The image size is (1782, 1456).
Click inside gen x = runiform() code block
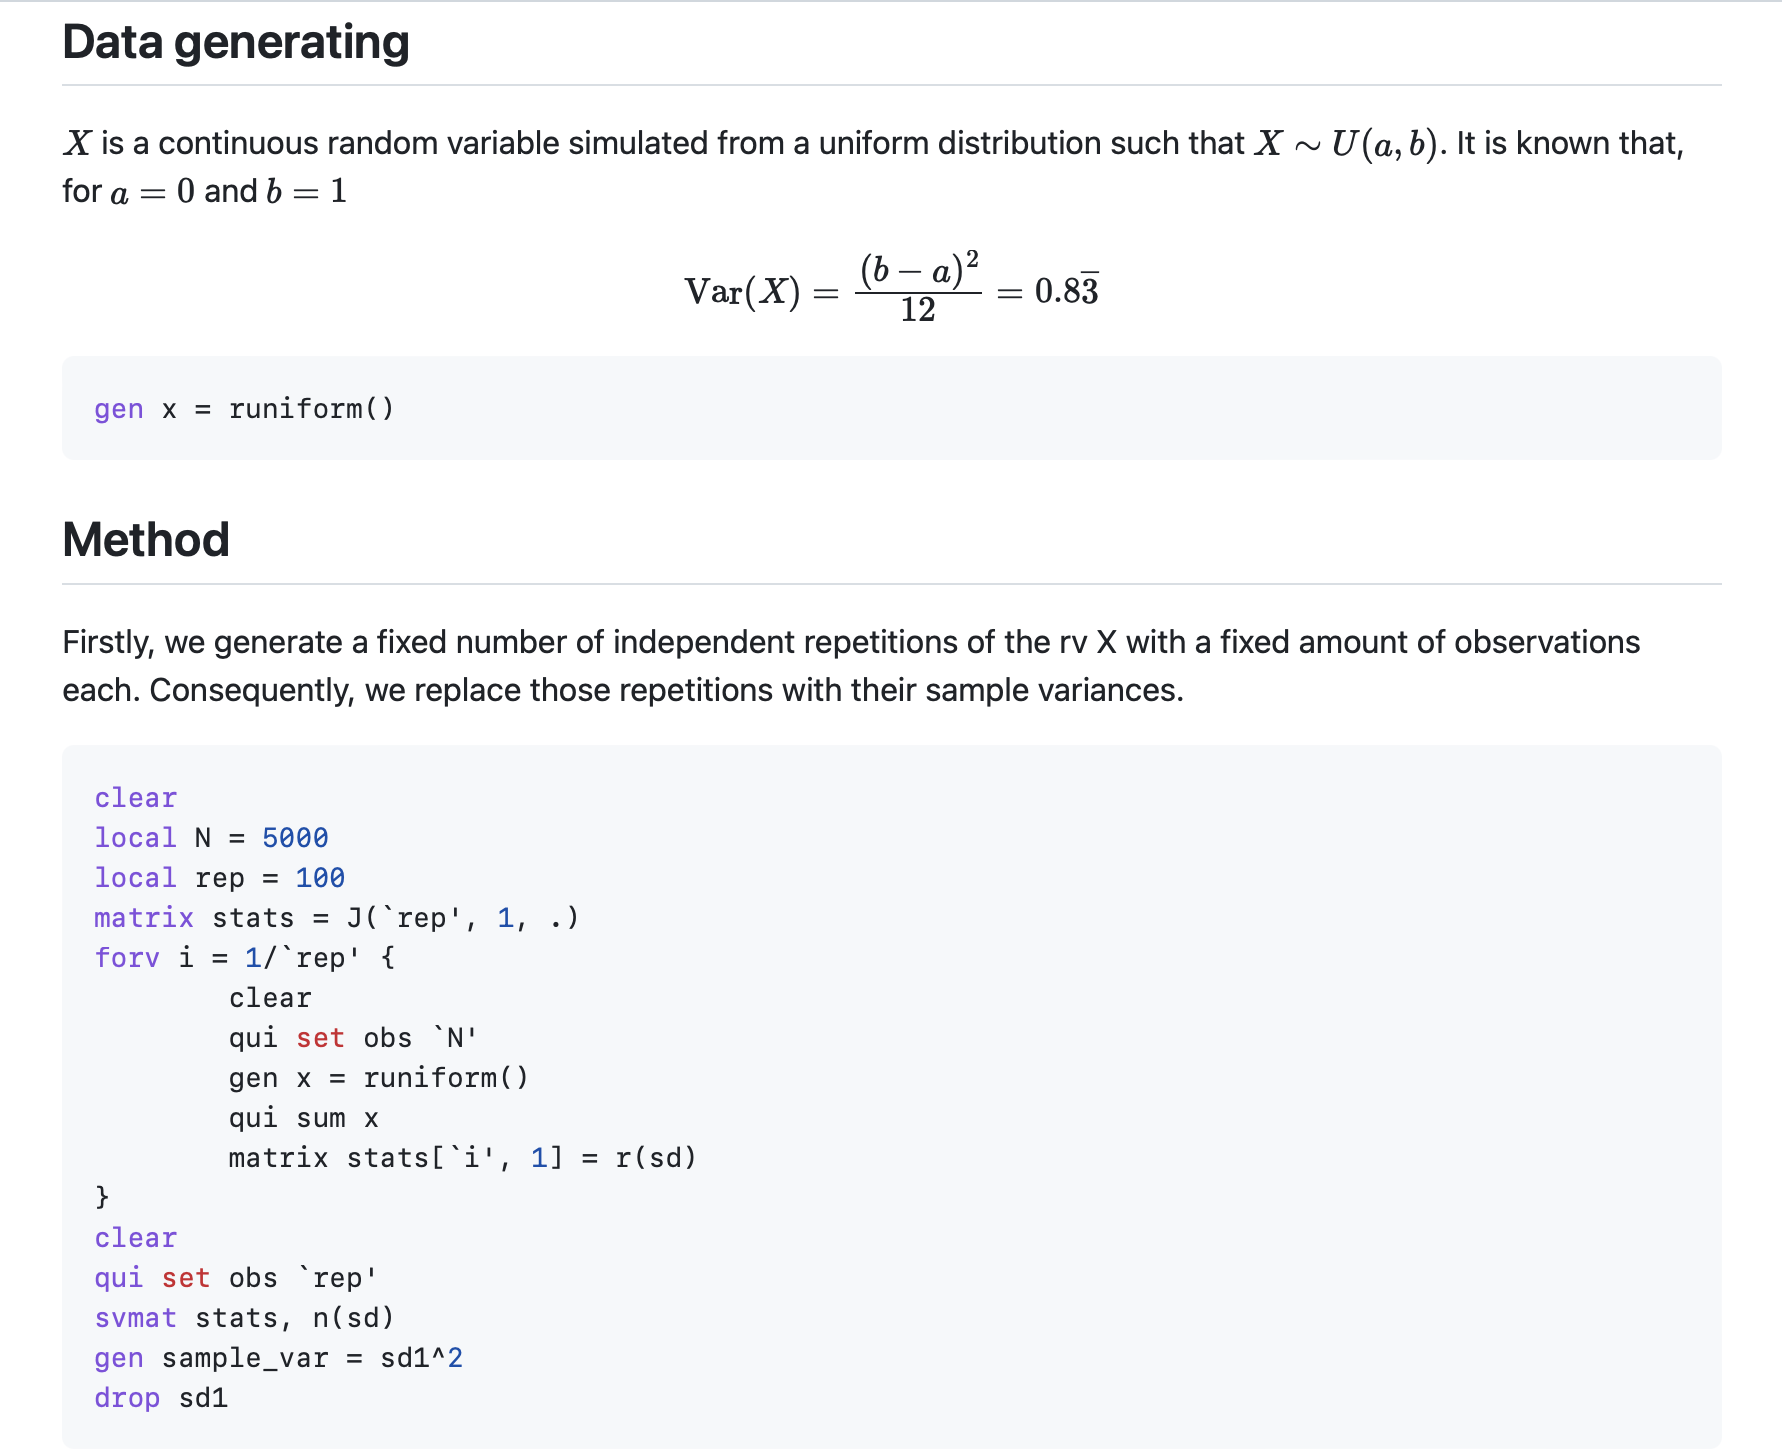[x=244, y=409]
